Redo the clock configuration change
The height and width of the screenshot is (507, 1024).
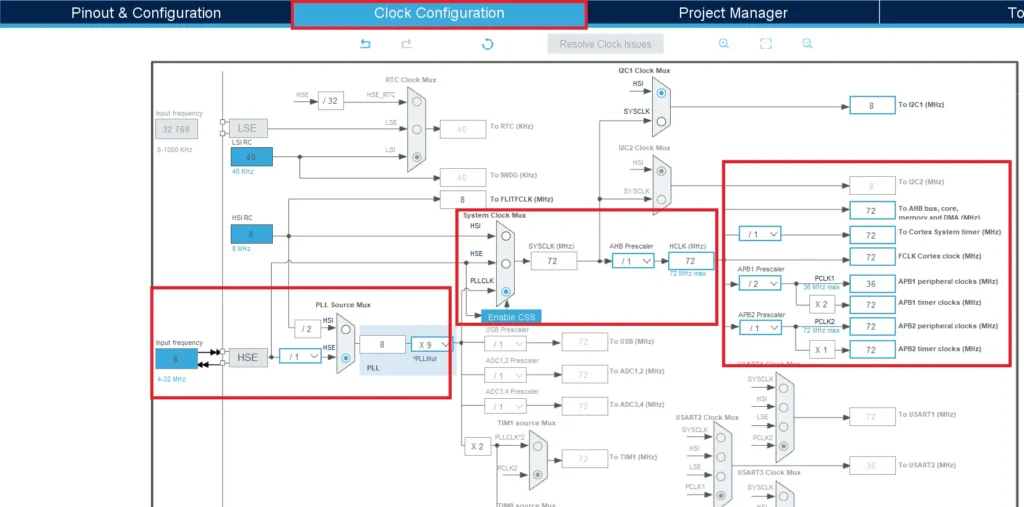click(x=406, y=44)
